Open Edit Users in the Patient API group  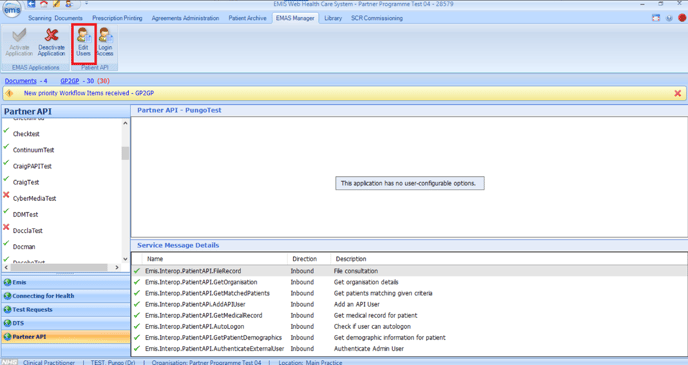click(x=83, y=43)
